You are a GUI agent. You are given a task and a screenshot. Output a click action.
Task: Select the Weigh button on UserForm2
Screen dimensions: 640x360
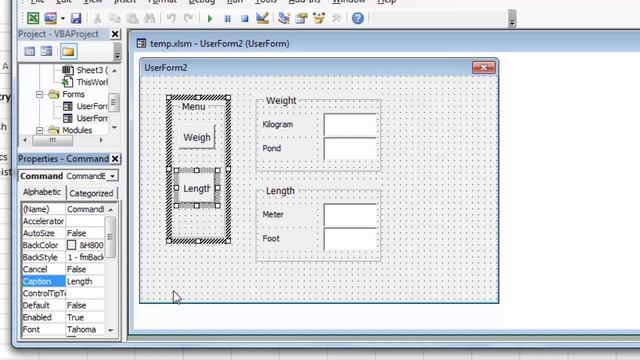tap(197, 138)
